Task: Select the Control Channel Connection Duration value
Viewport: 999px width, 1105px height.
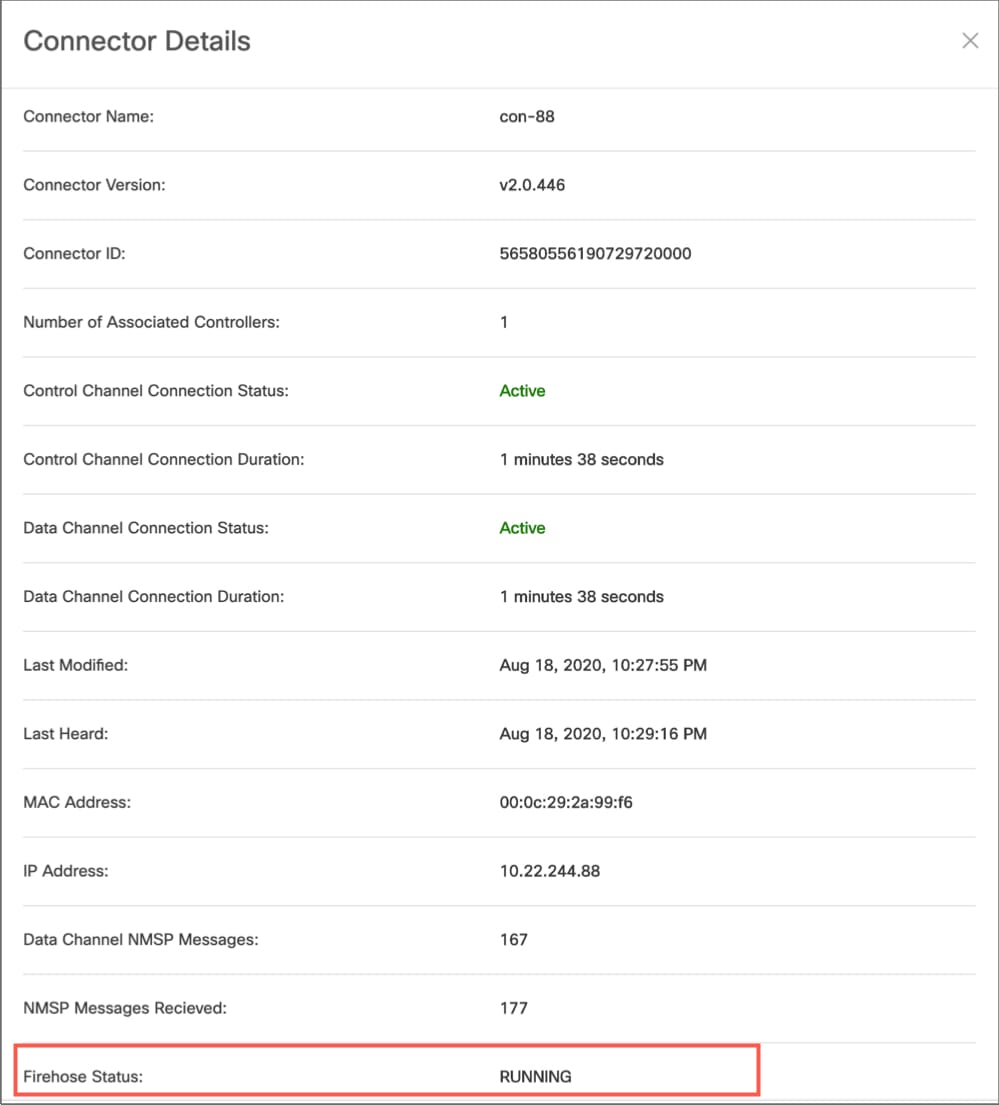Action: [581, 460]
